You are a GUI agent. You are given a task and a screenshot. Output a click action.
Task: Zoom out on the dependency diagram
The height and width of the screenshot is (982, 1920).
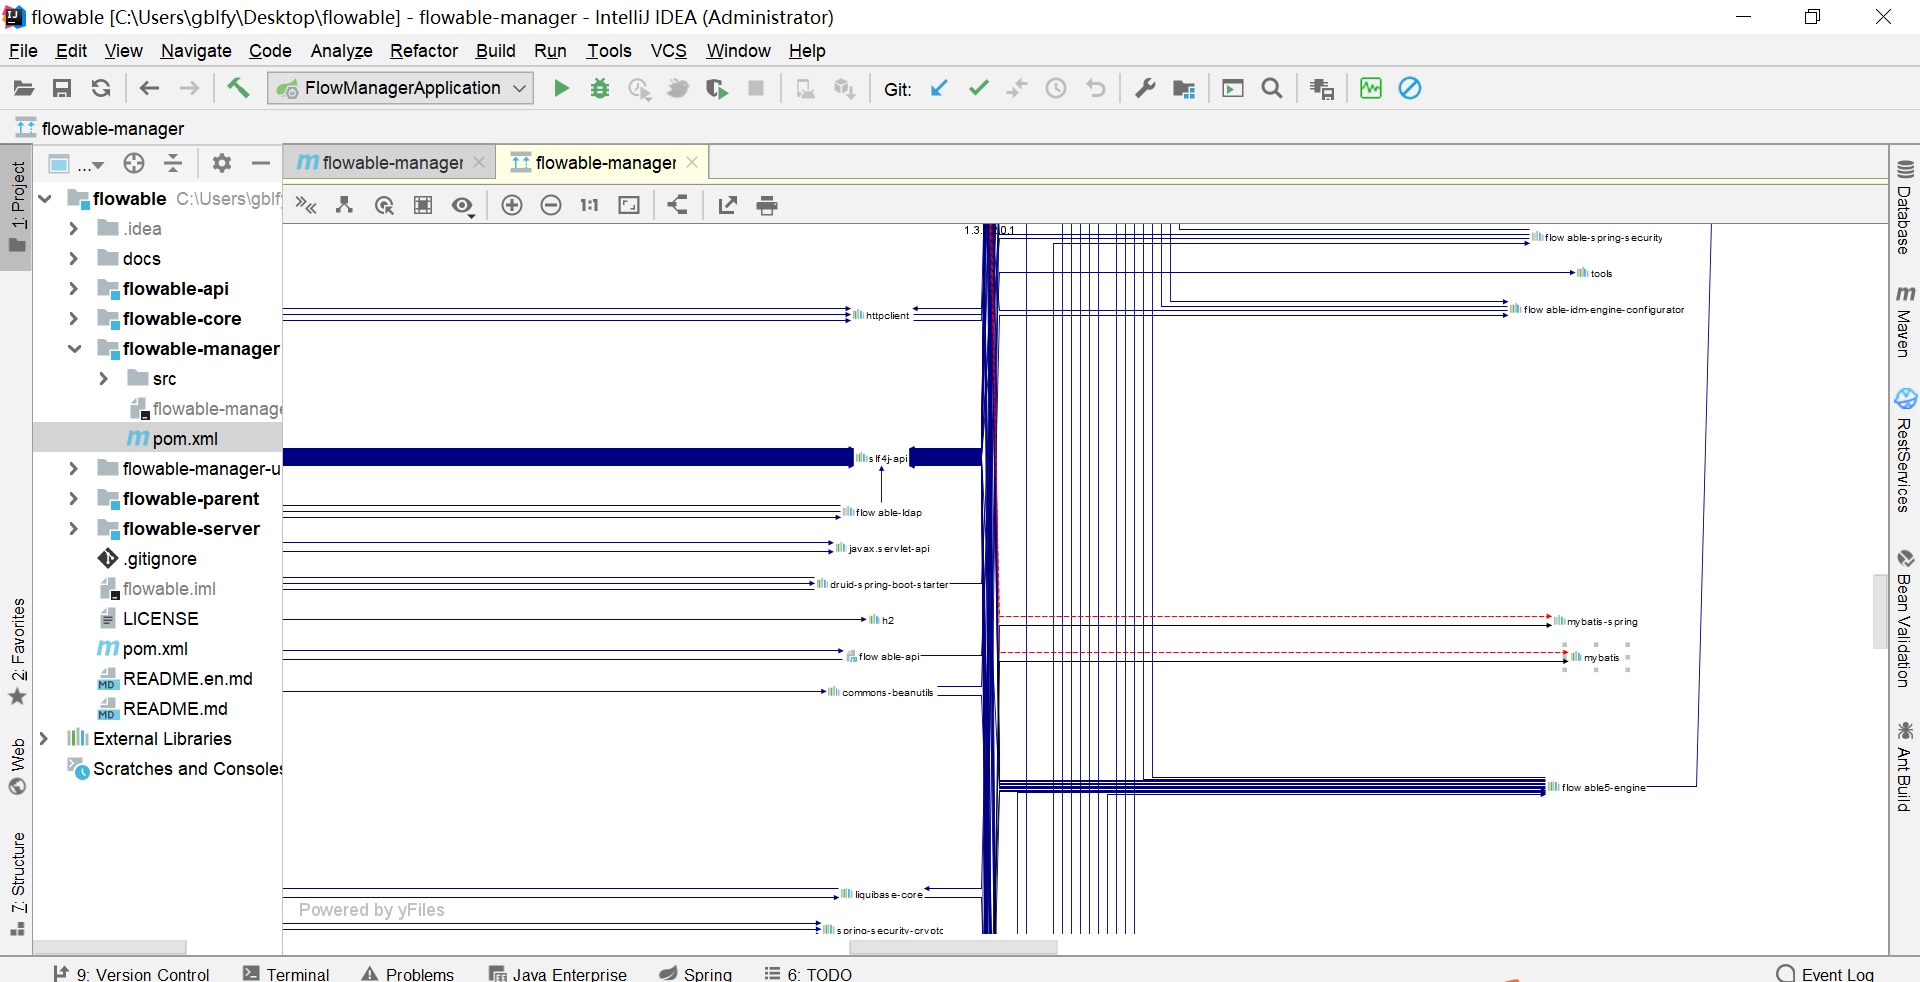coord(551,205)
